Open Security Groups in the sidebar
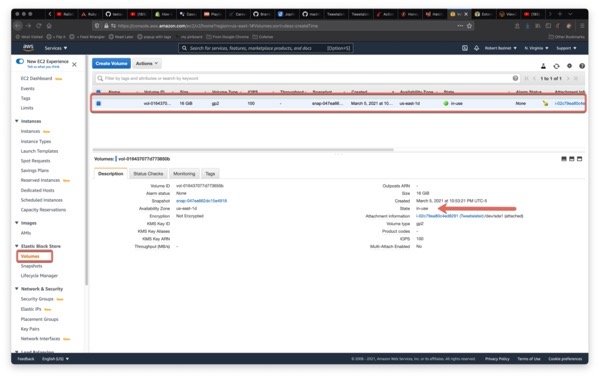This screenshot has width=599, height=378. (37, 299)
